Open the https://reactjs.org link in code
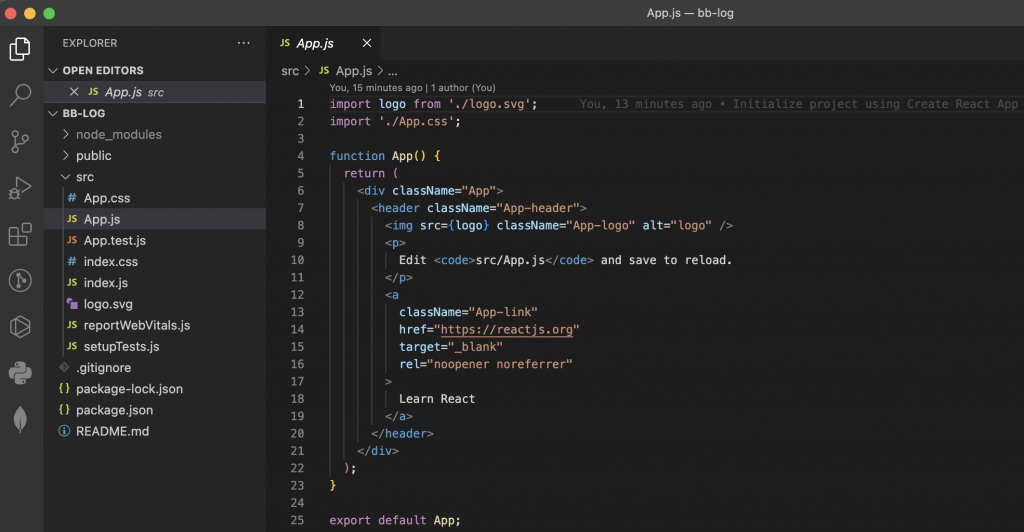The image size is (1024, 532). (507, 330)
